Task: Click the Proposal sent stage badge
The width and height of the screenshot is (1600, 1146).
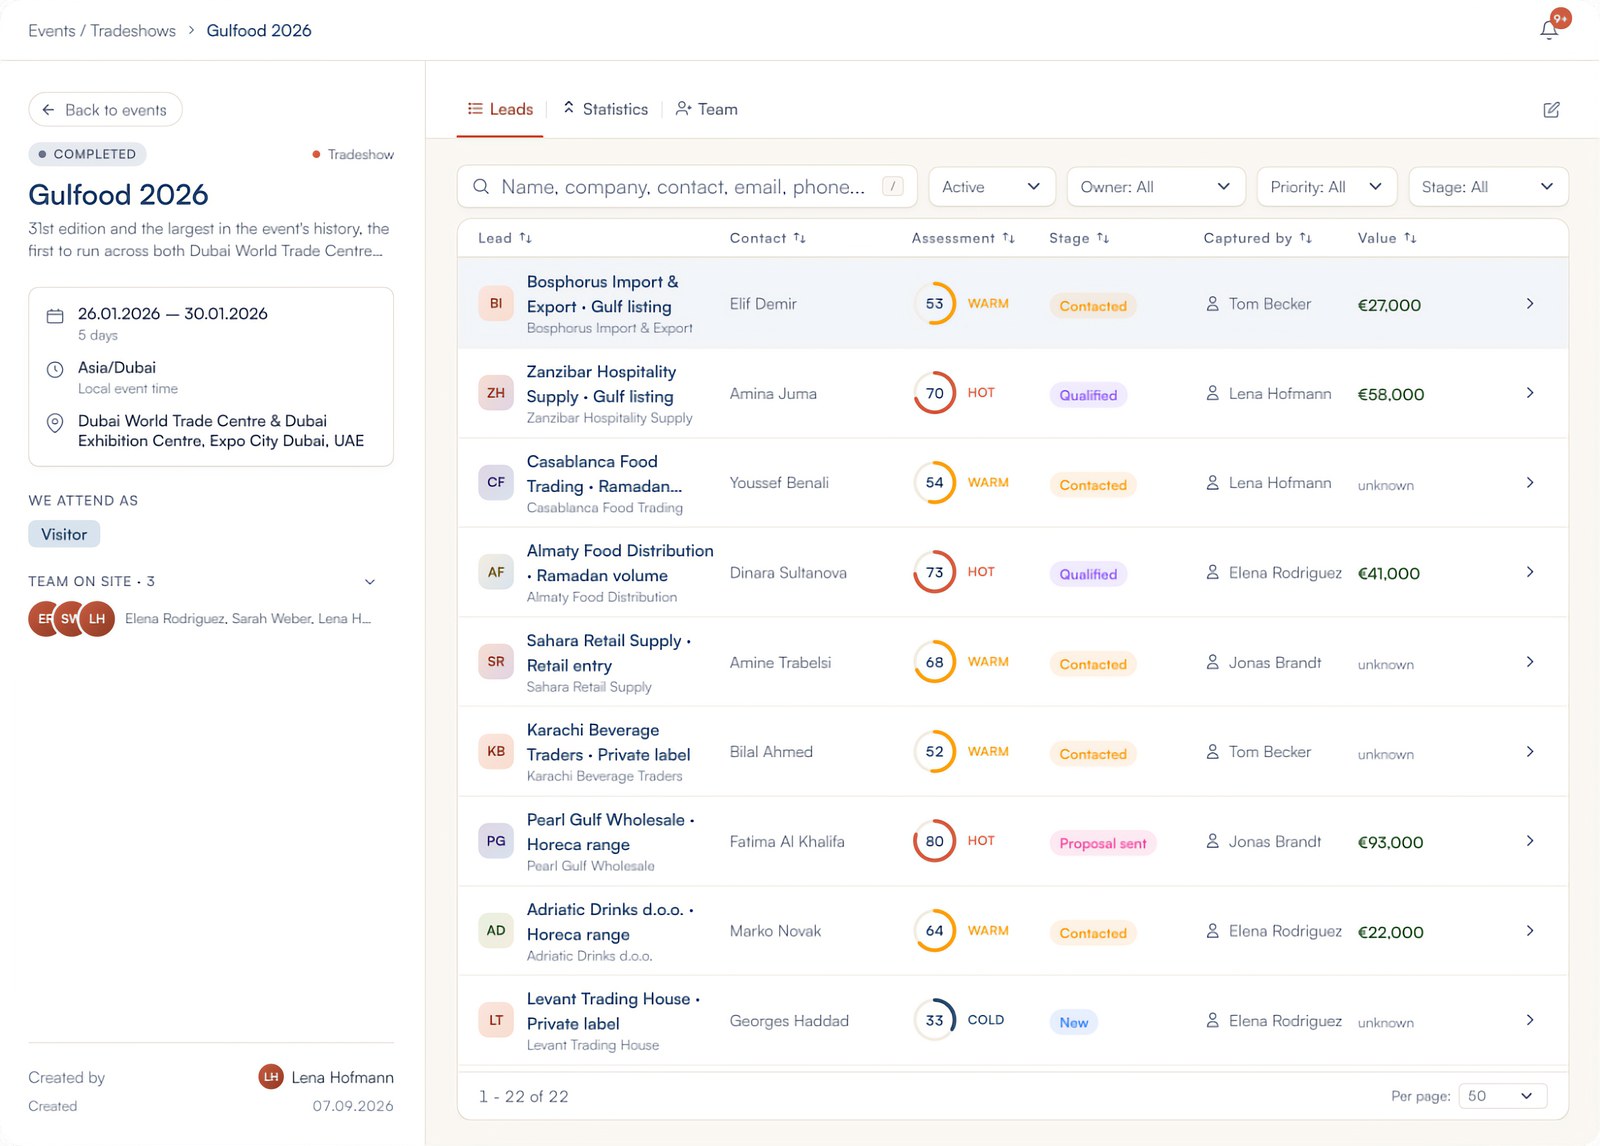Action: coord(1103,844)
